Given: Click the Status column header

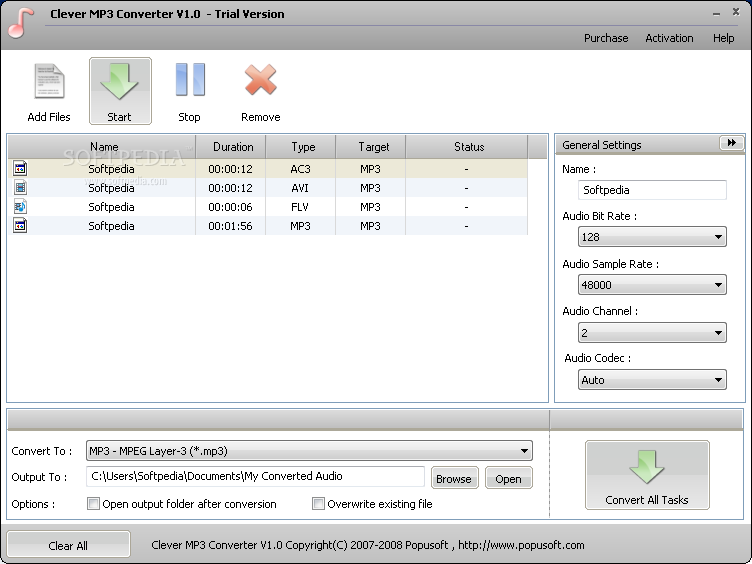Looking at the screenshot, I should coord(467,147).
